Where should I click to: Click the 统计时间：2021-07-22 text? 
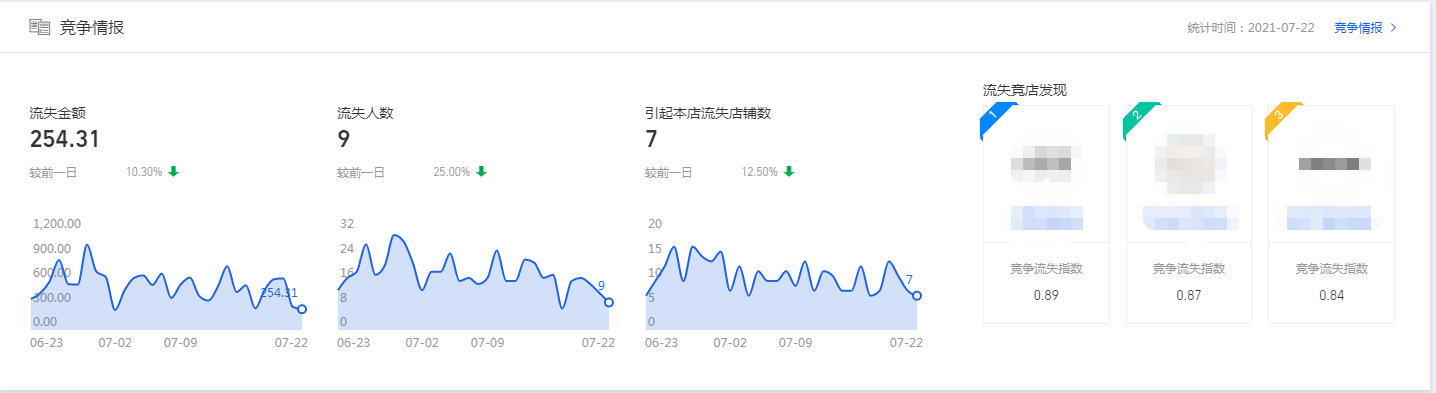click(x=1250, y=28)
